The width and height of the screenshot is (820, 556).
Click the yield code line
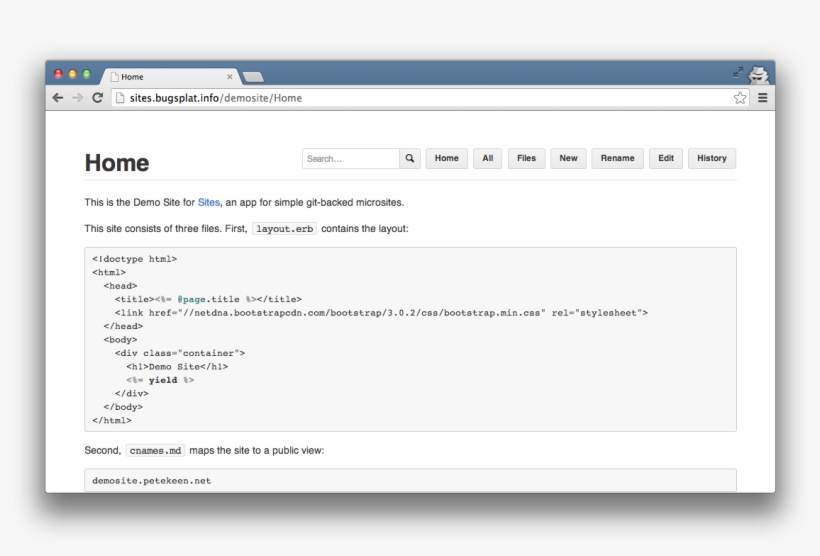tap(160, 380)
